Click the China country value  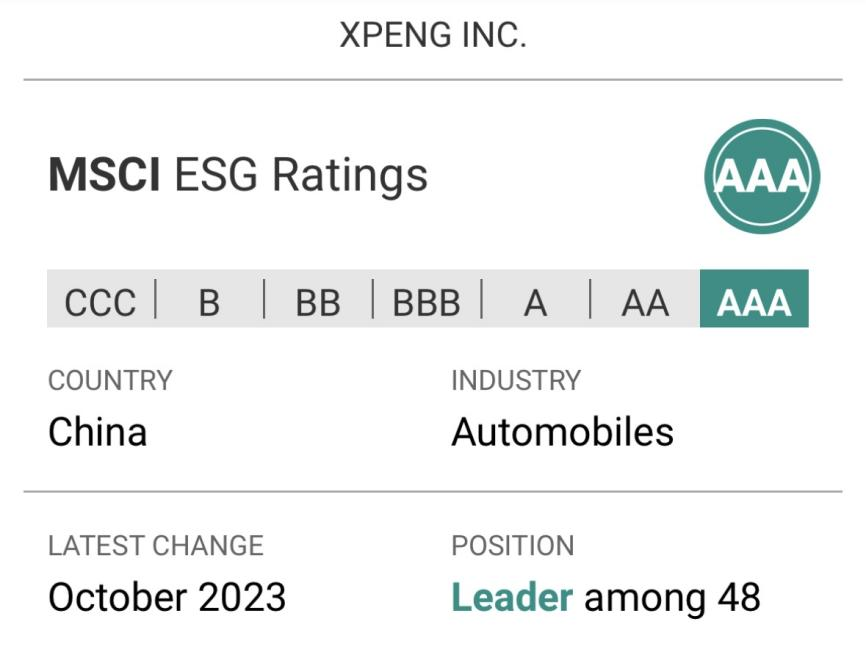(98, 432)
